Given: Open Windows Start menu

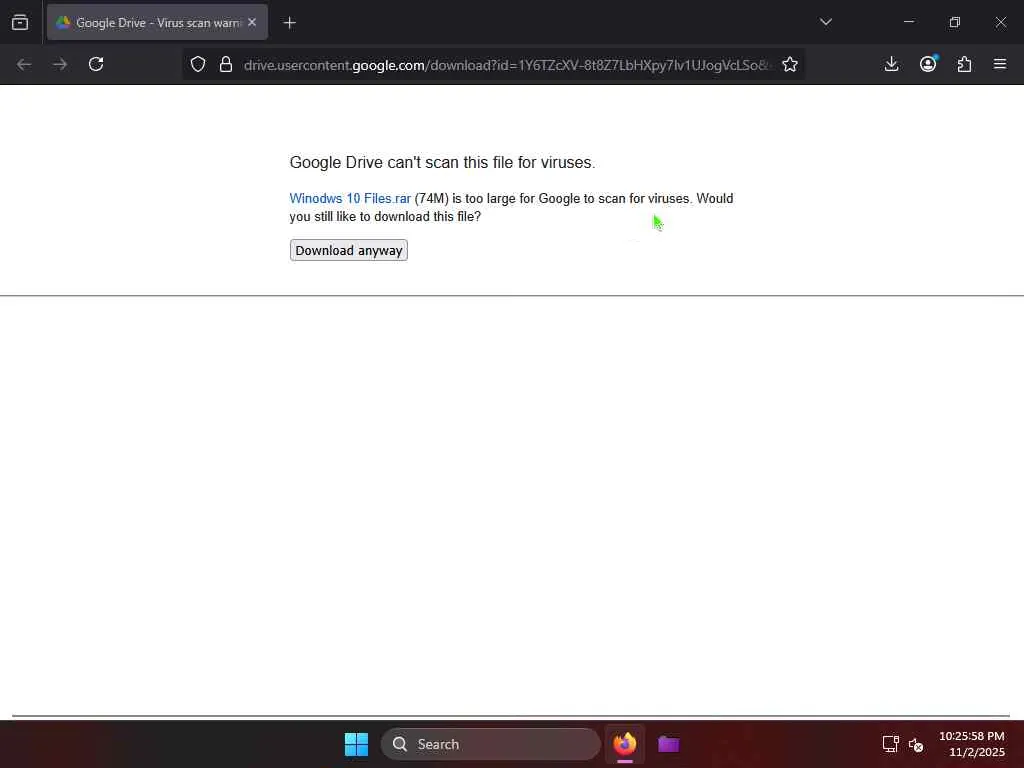Looking at the screenshot, I should 357,744.
